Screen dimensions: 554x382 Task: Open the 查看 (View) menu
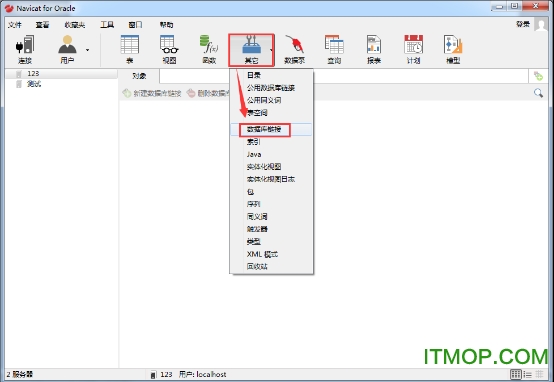[42, 24]
